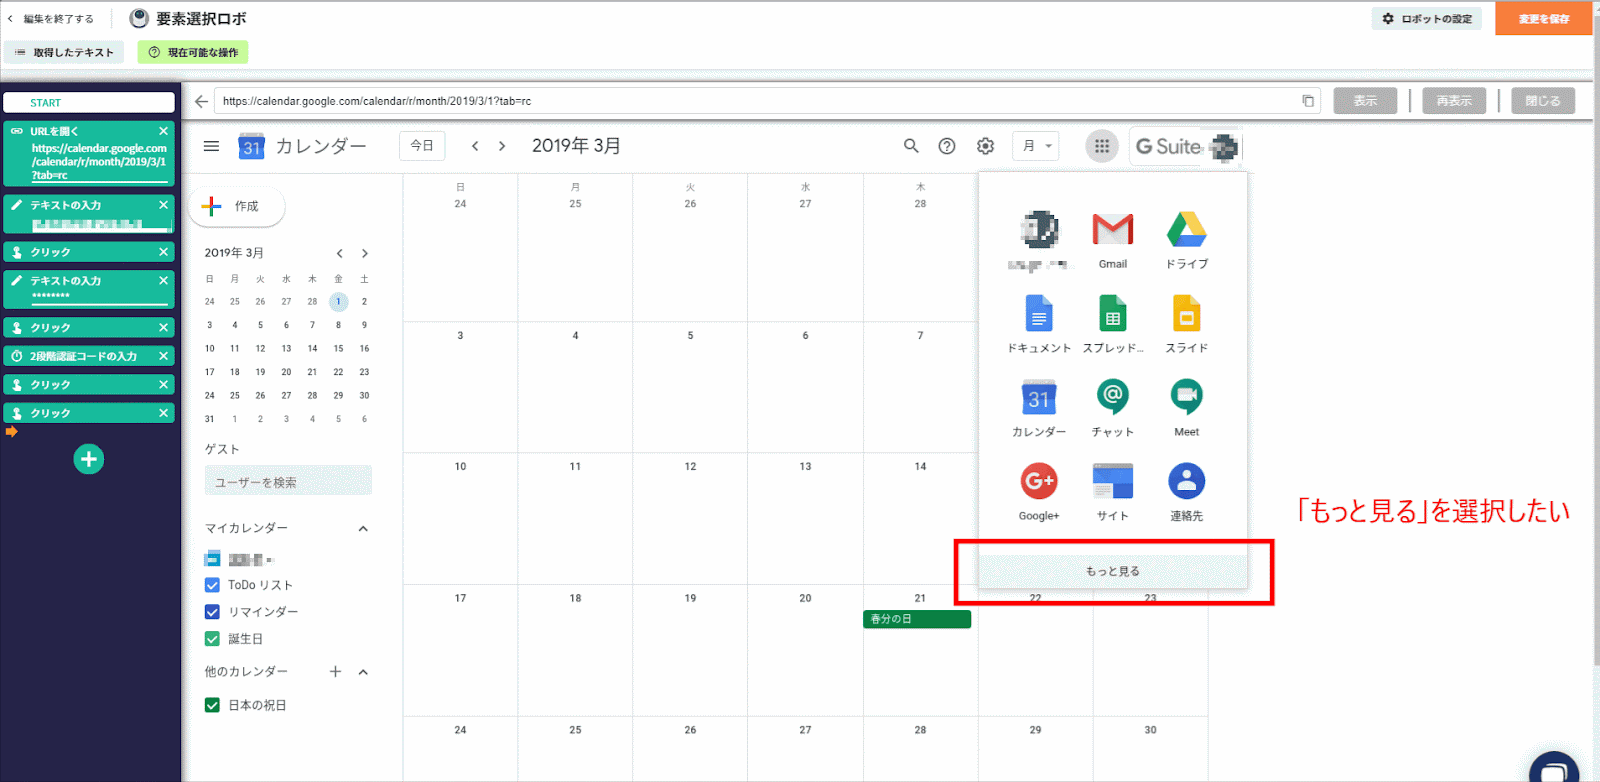This screenshot has width=1600, height=782.
Task: Click day 12 cell in month grid
Action: (690, 518)
